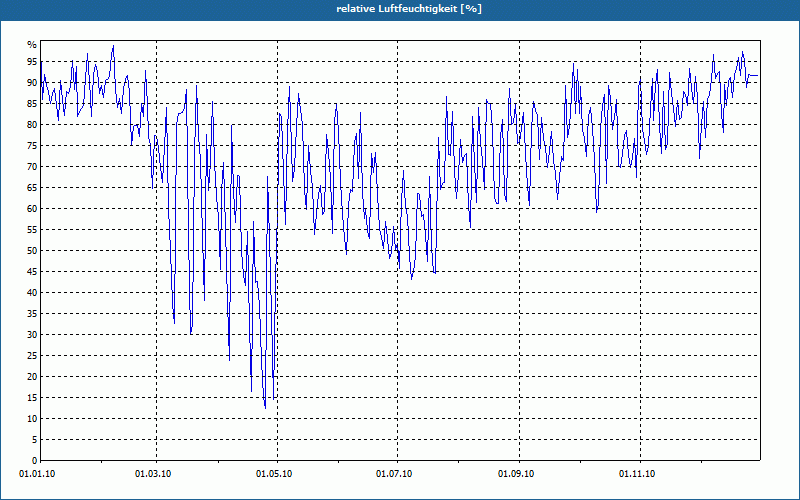This screenshot has height=500, width=800.
Task: Click the y-axis value 25
Action: (x=32, y=356)
